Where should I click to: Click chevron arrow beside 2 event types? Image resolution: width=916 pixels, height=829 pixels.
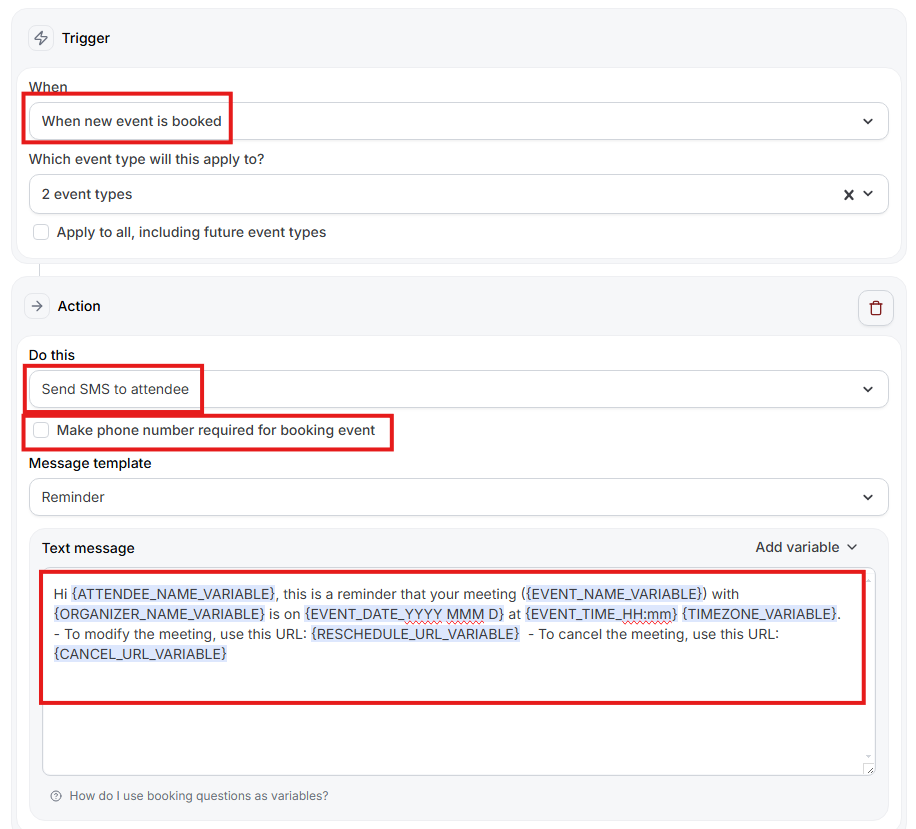pyautogui.click(x=868, y=194)
